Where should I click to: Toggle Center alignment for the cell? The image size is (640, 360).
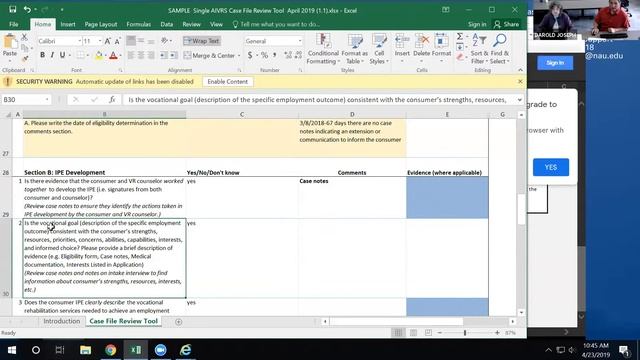[x=141, y=55]
